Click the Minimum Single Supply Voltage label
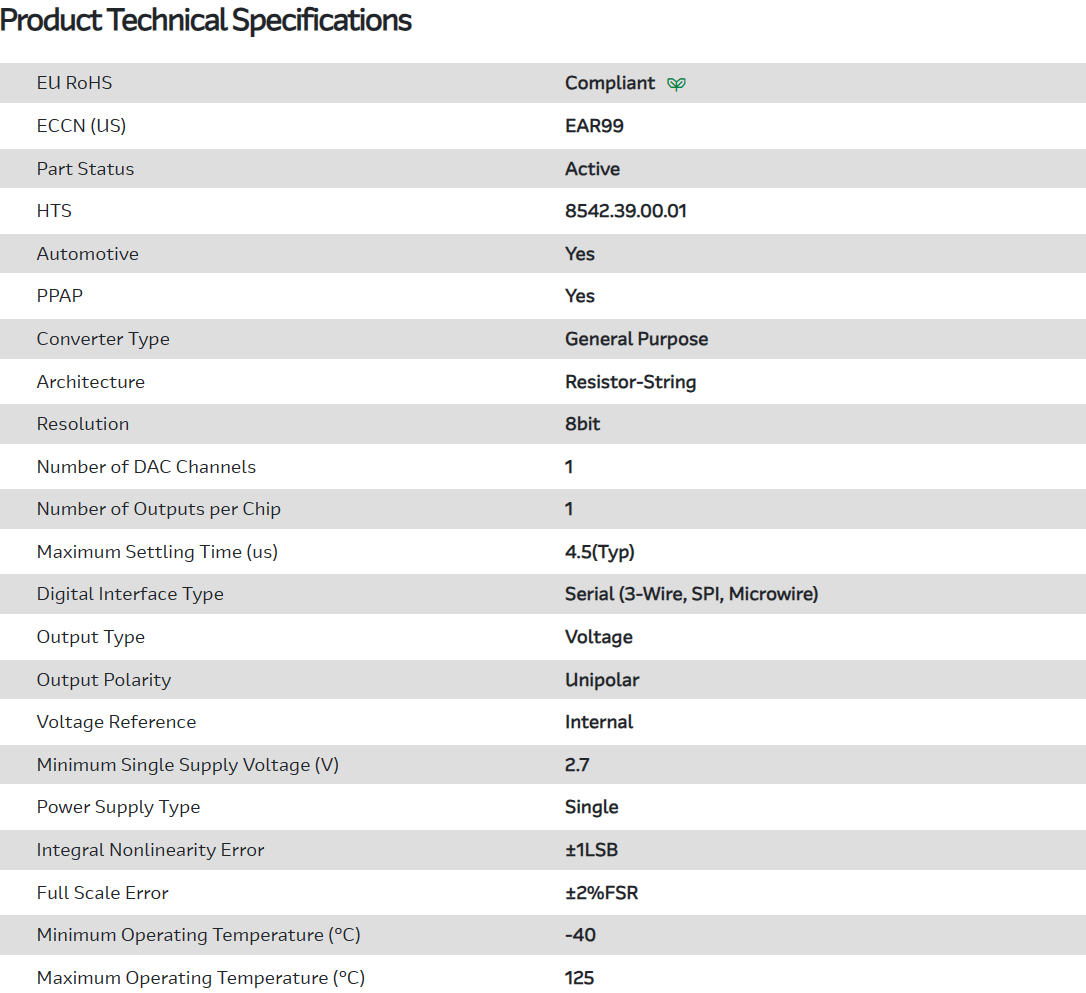This screenshot has width=1086, height=993. [187, 765]
